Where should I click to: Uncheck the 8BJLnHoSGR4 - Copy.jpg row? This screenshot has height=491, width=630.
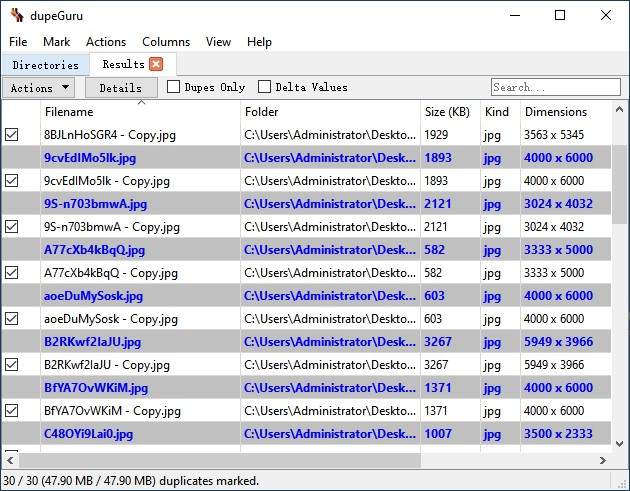coord(12,134)
